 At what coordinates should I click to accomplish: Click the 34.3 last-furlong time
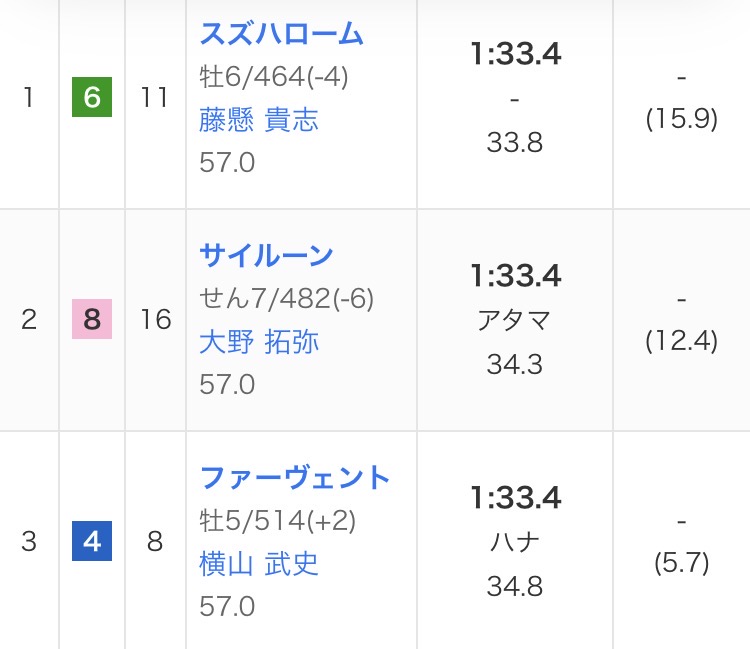point(515,364)
